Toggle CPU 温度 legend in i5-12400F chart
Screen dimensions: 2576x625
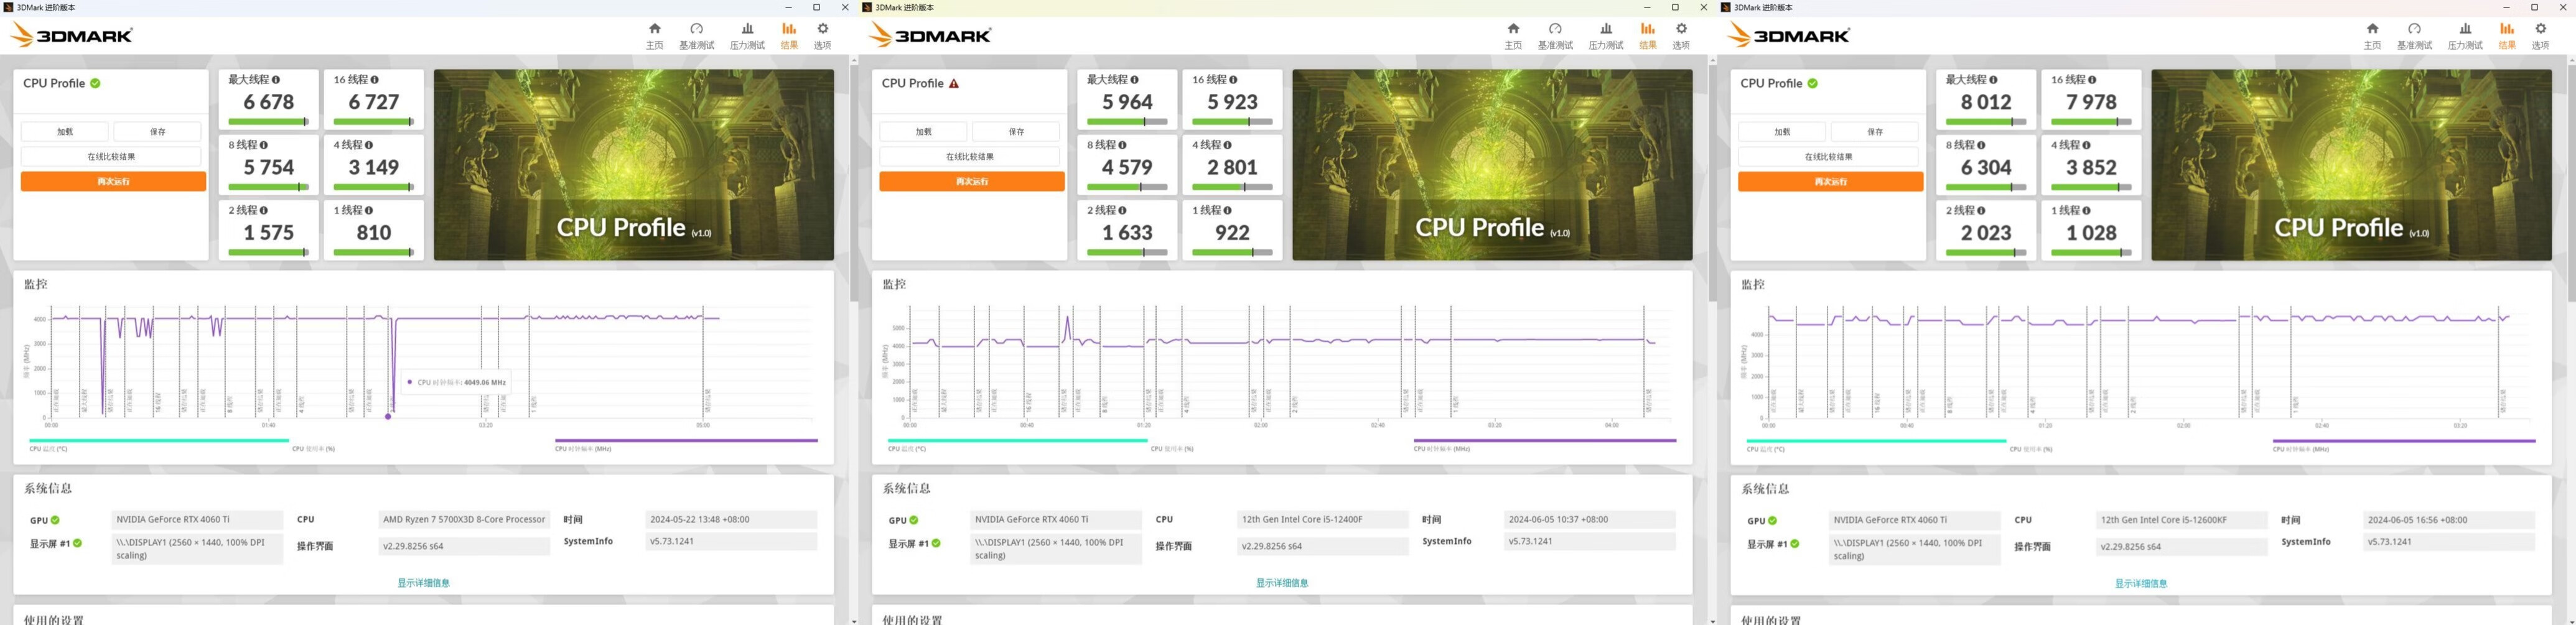(x=1017, y=444)
